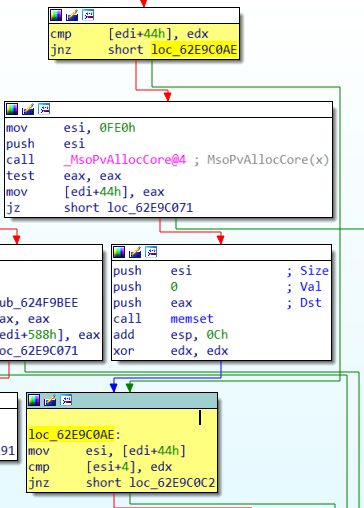This screenshot has width=364, height=508.
Task: Click the pencil edit icon in the memset block
Action: coord(135,252)
